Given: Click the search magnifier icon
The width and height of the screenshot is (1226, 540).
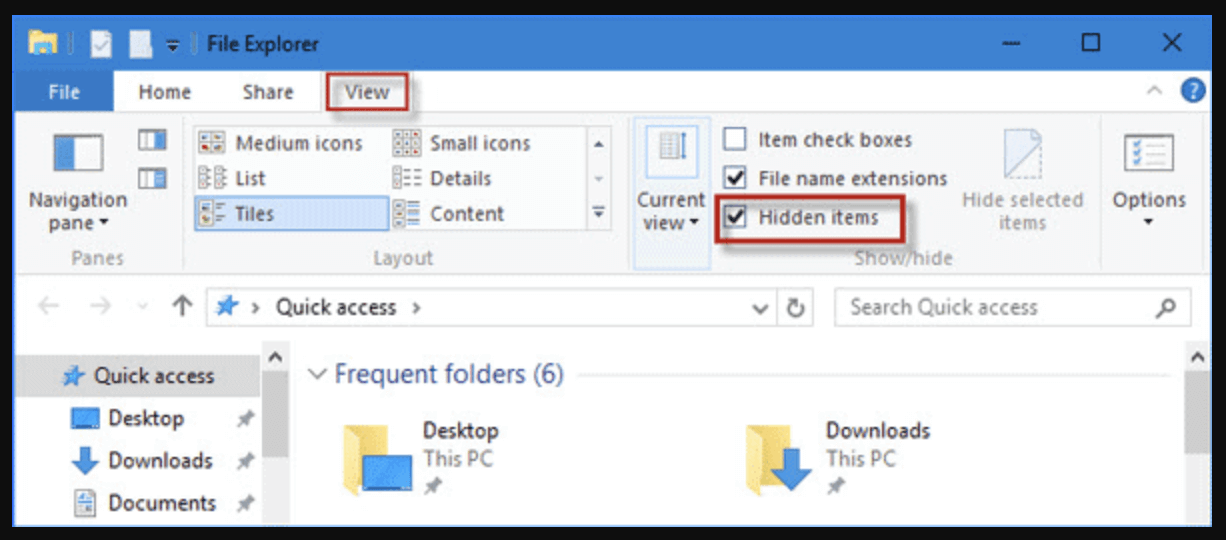Looking at the screenshot, I should tap(1166, 308).
